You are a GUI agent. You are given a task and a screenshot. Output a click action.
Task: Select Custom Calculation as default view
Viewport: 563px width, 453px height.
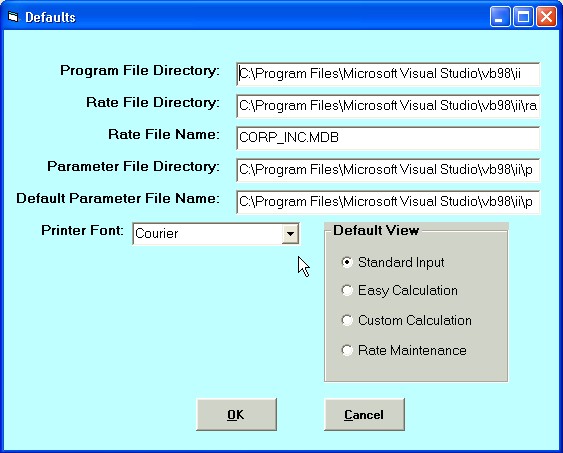coord(347,320)
